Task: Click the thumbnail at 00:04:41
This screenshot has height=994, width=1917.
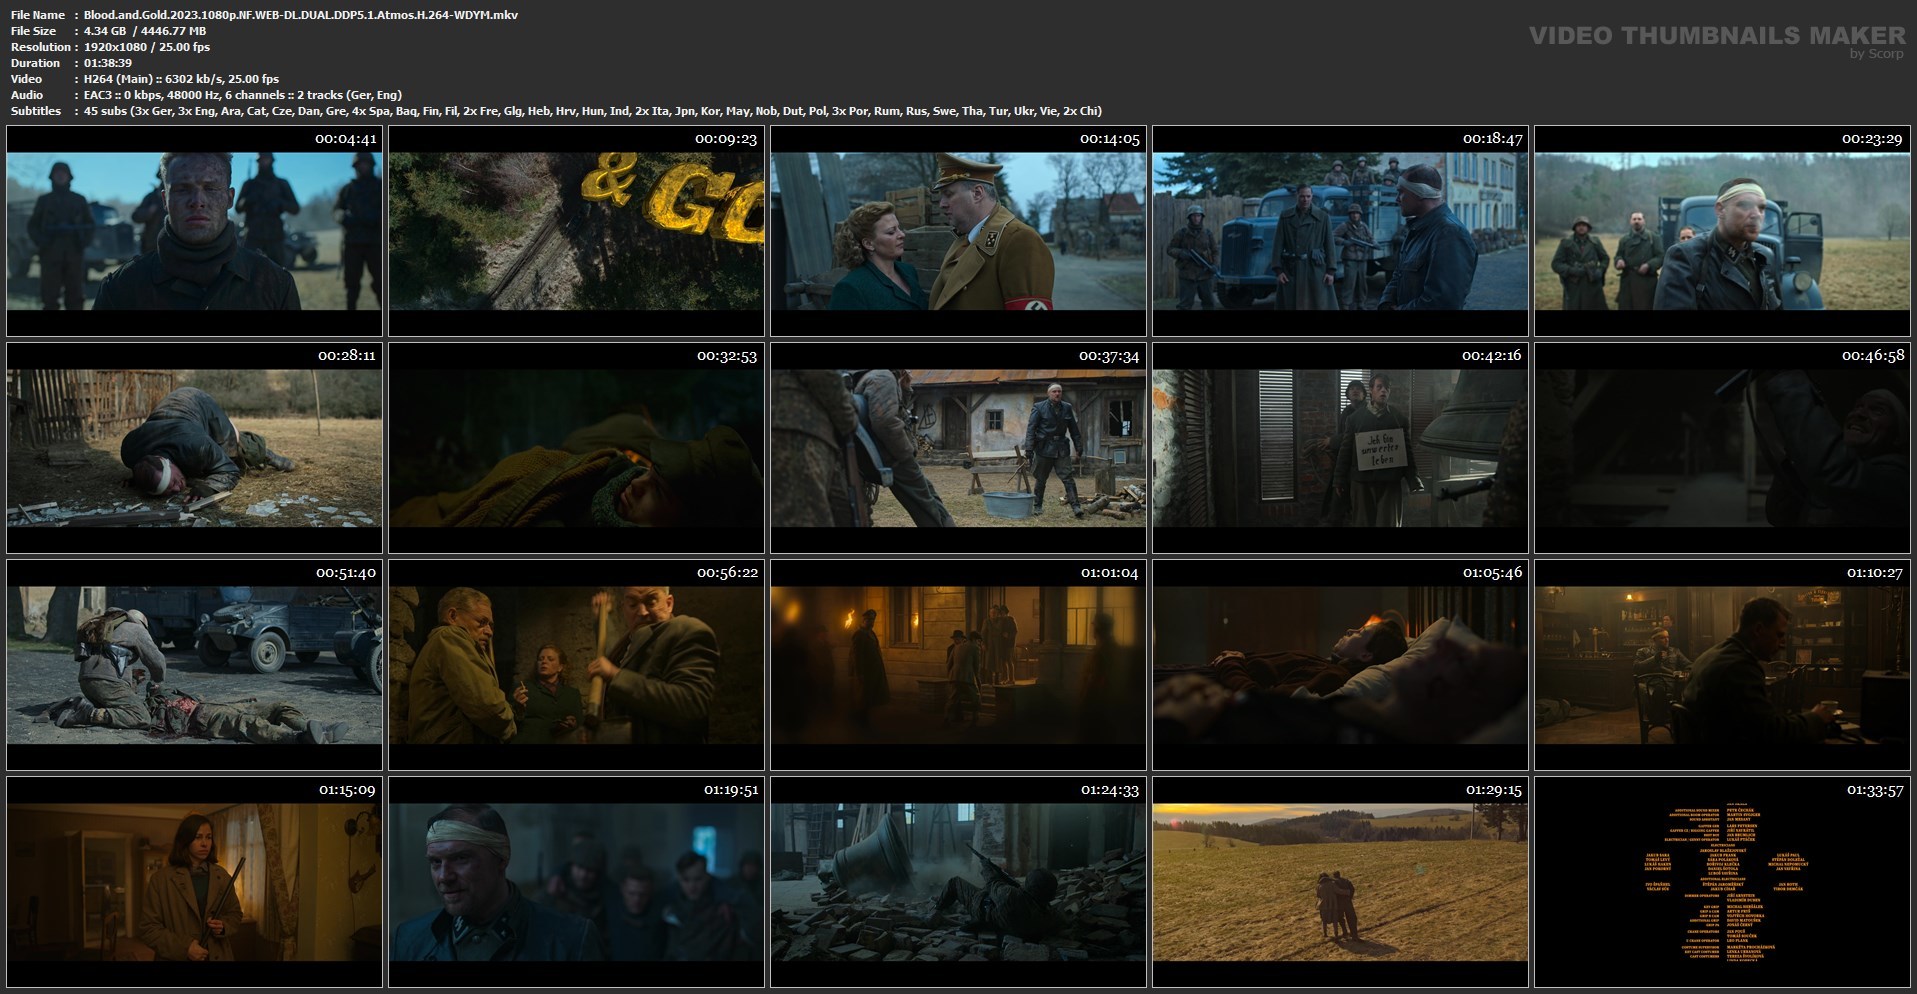Action: tap(194, 231)
